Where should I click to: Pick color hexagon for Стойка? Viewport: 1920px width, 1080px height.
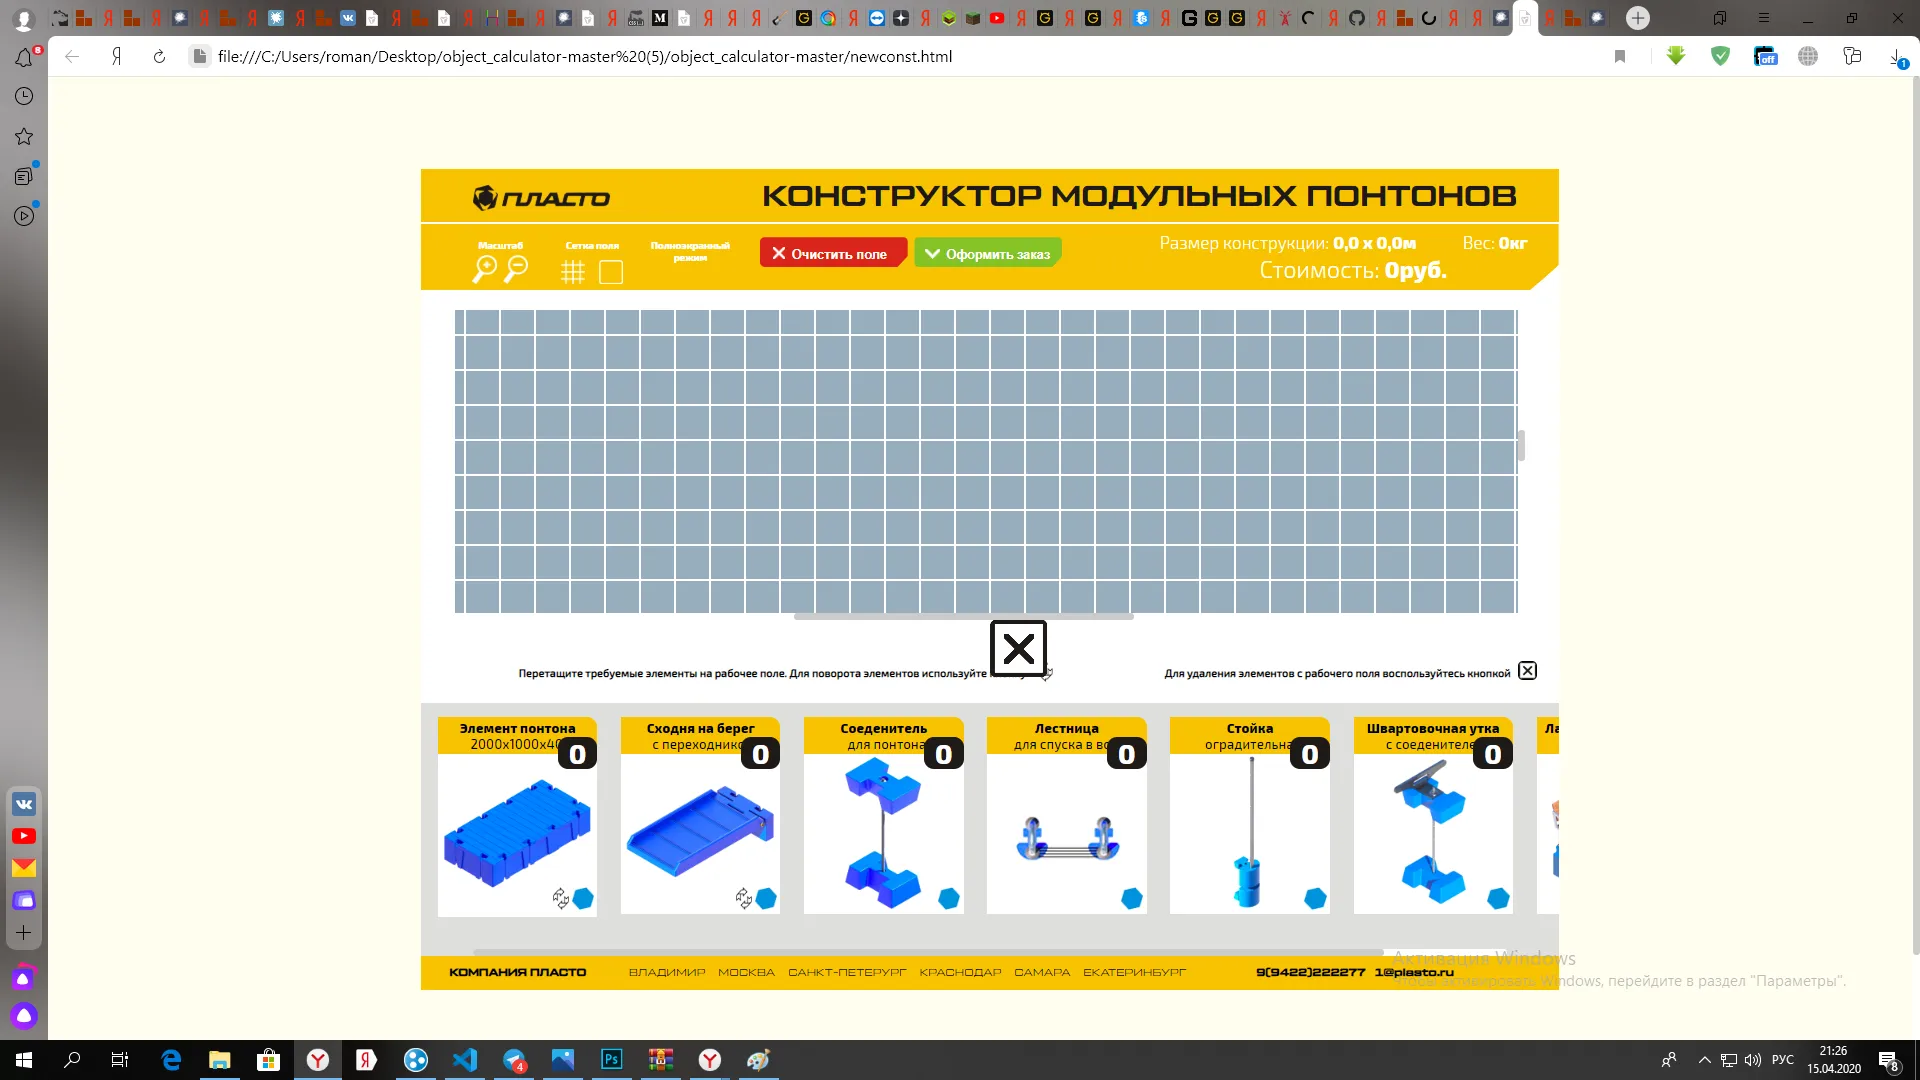(1315, 898)
